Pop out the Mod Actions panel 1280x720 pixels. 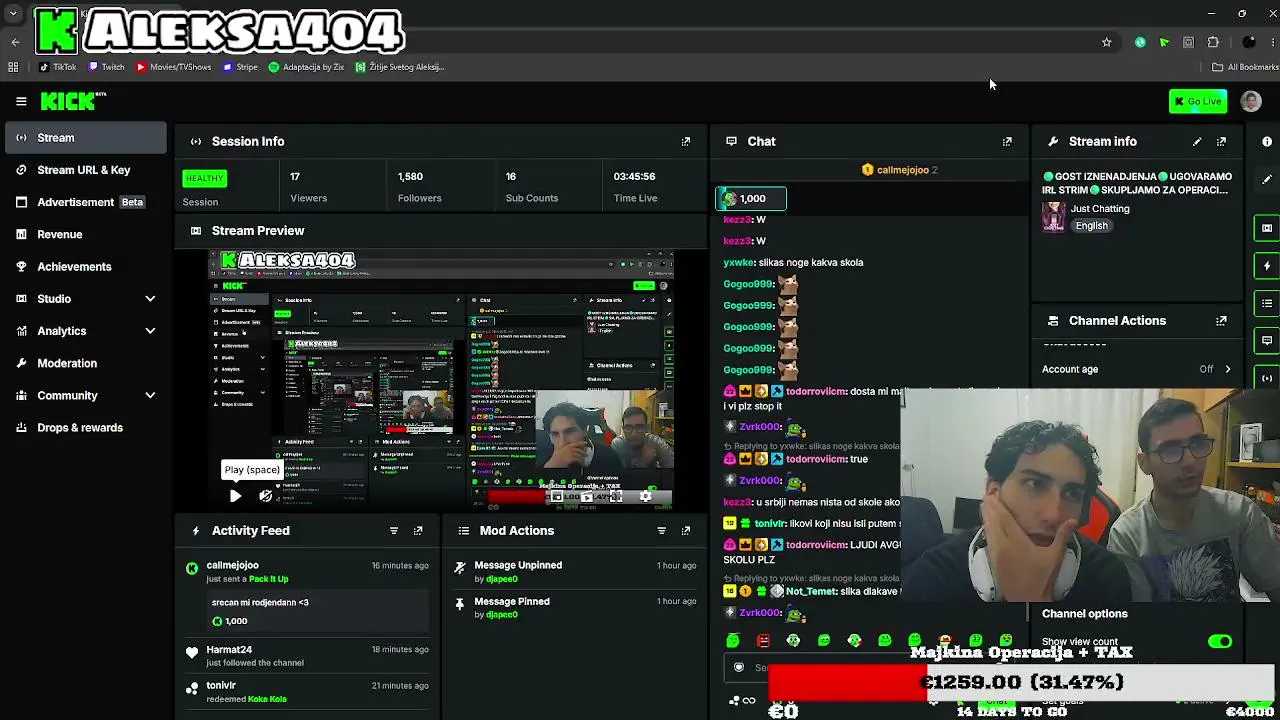pos(686,531)
